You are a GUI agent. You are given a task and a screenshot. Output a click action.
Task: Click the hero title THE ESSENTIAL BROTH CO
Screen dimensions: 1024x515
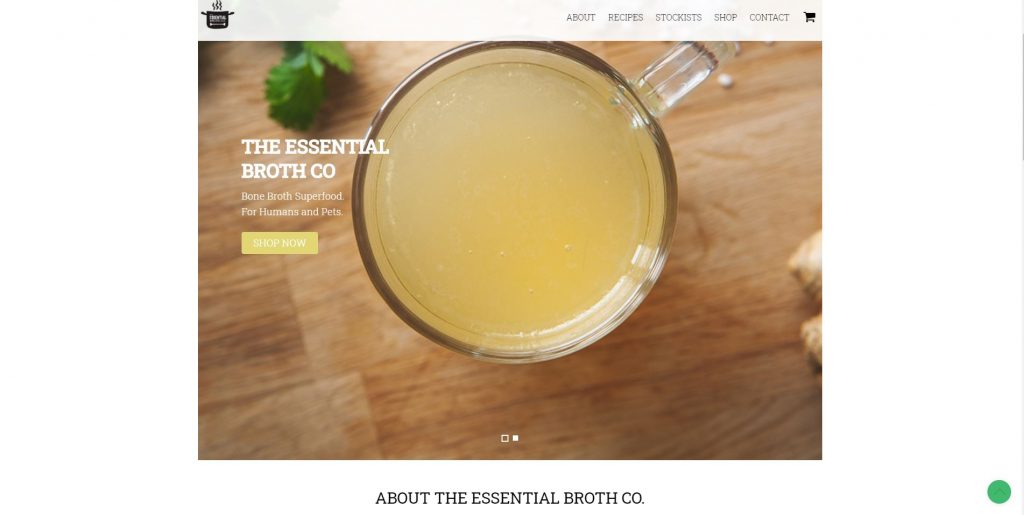click(x=315, y=159)
